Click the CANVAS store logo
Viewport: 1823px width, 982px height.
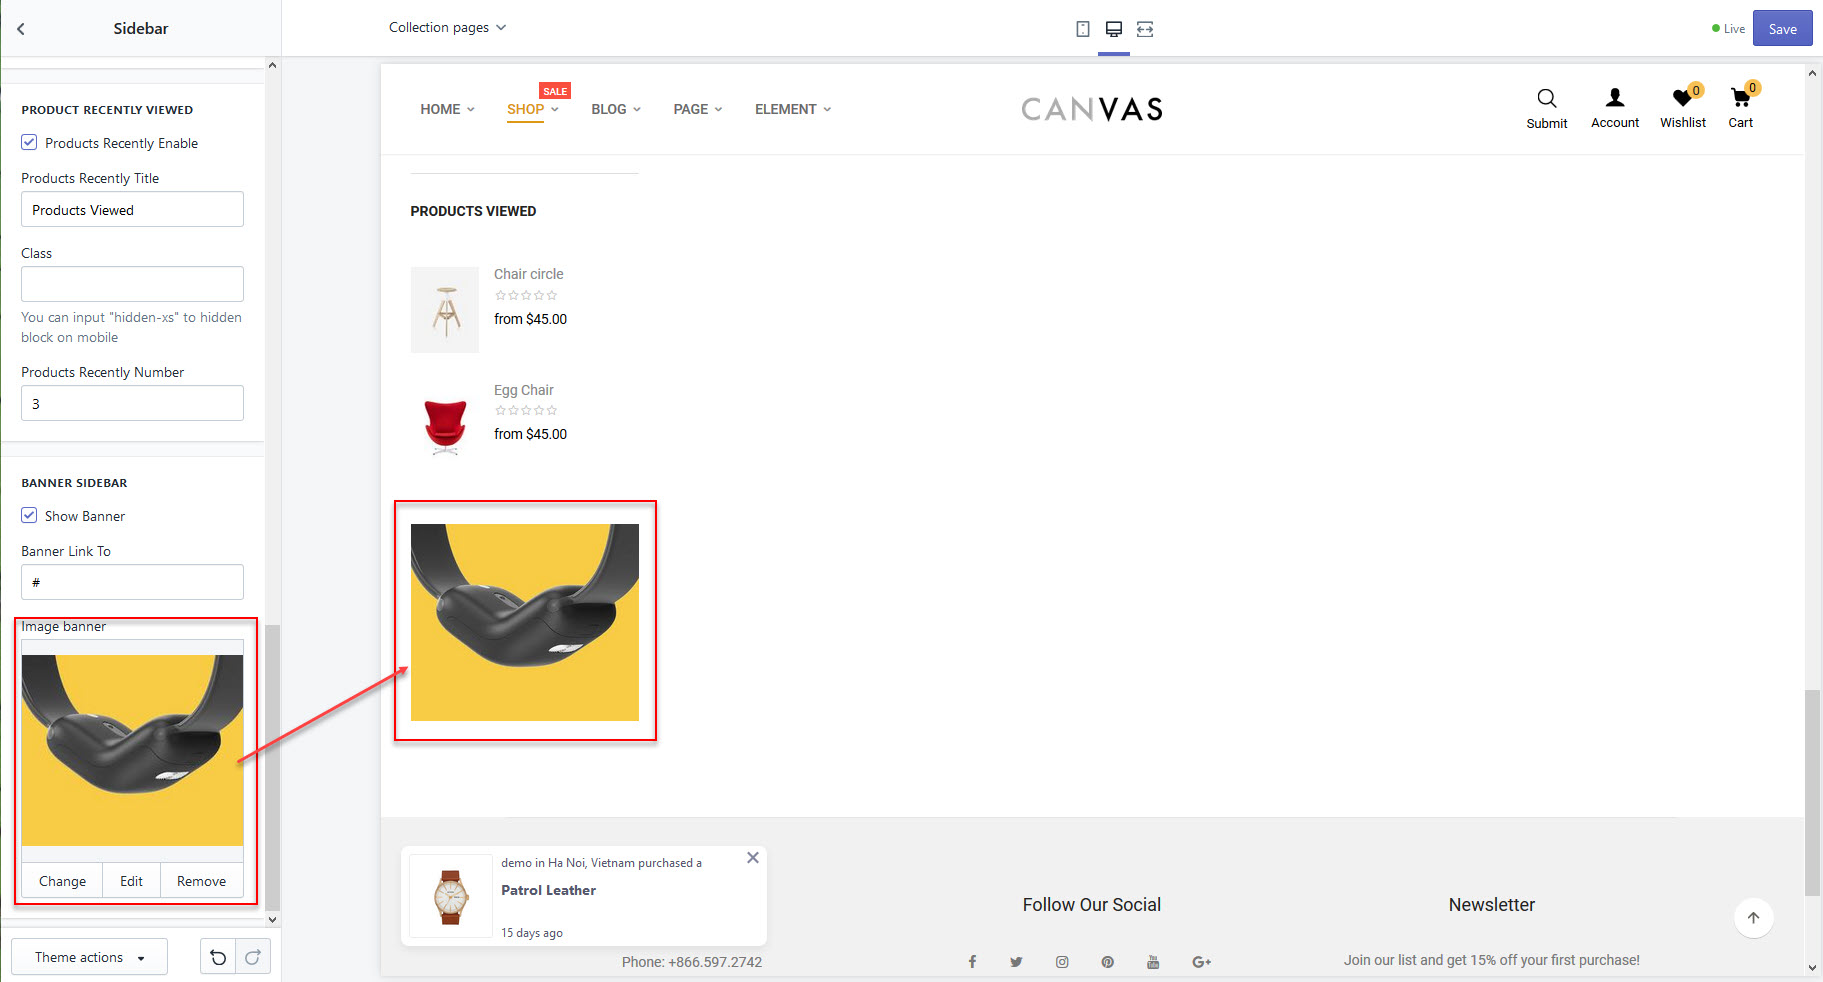[1092, 109]
